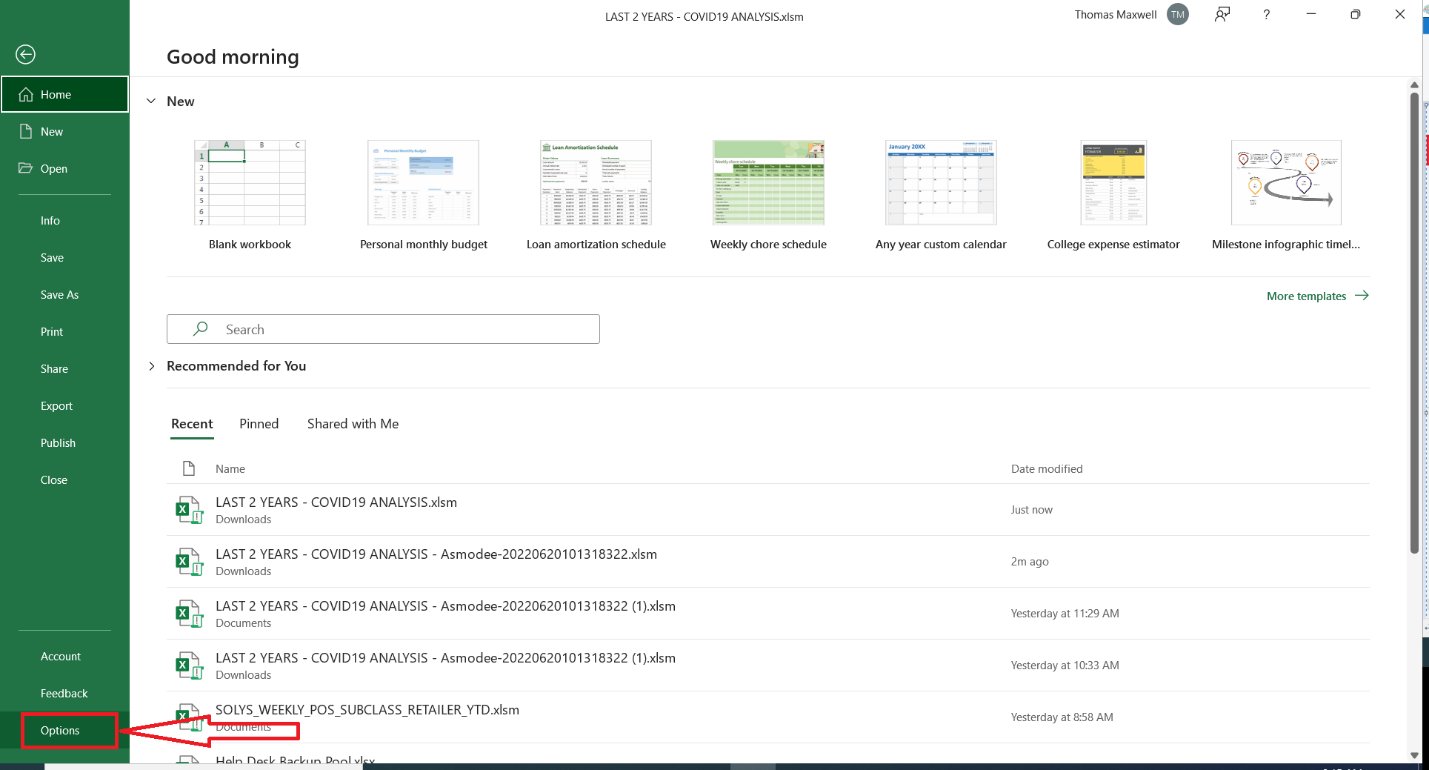Select New in the sidebar
Image resolution: width=1429 pixels, height=770 pixels.
point(65,131)
